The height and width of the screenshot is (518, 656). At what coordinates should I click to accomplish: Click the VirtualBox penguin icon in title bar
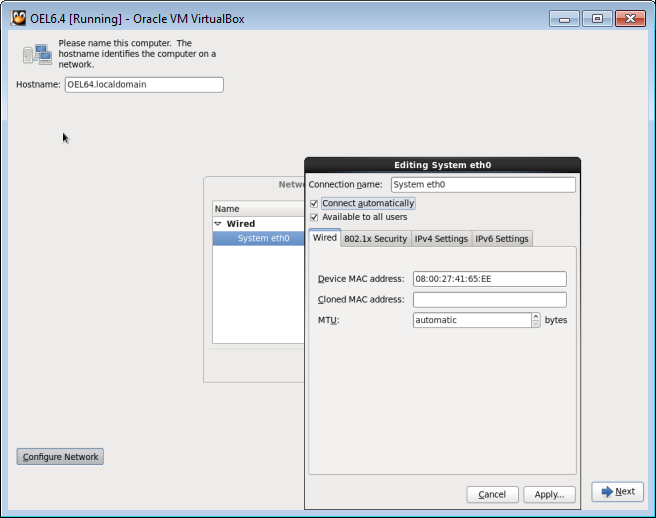pyautogui.click(x=18, y=18)
